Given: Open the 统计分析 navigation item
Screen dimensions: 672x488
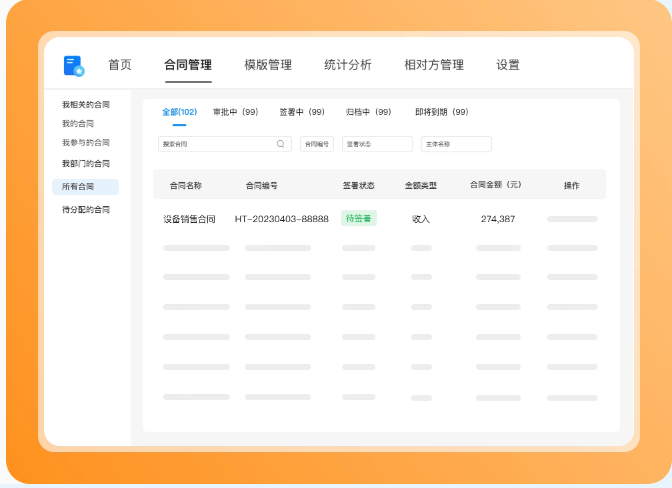Looking at the screenshot, I should pos(348,65).
